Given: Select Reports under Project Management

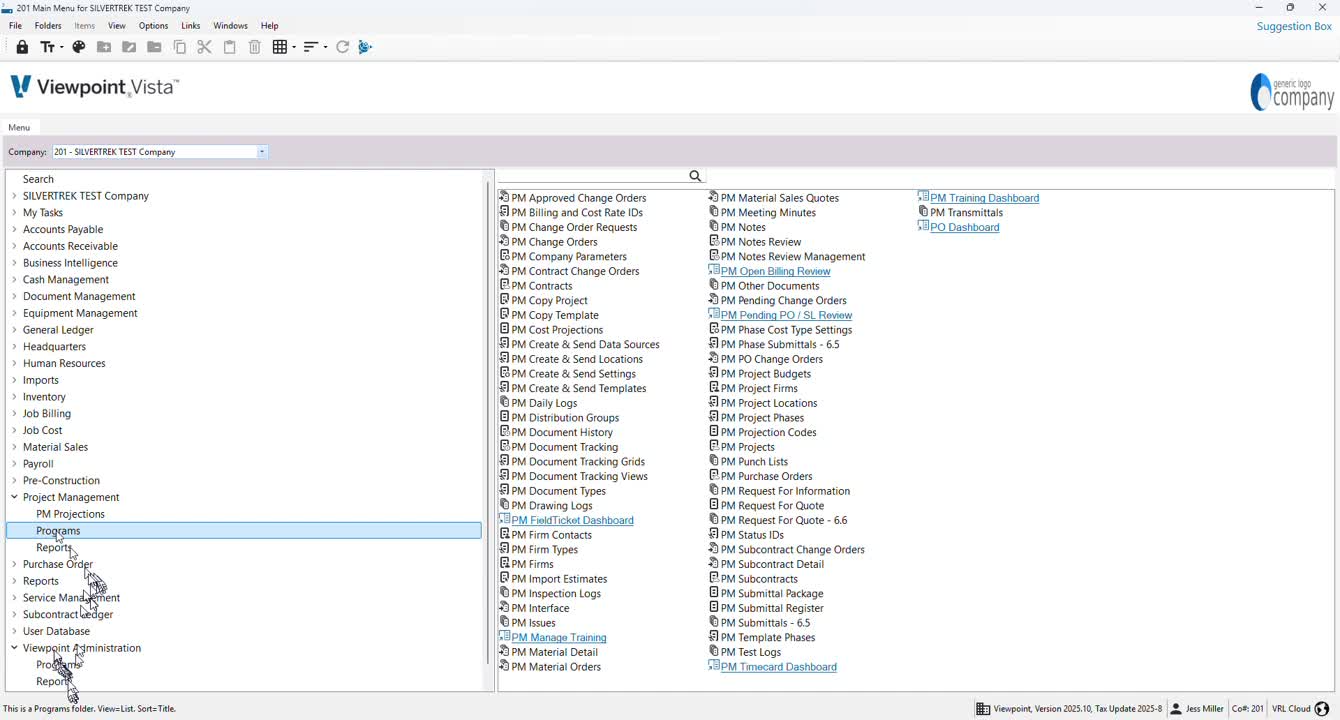Looking at the screenshot, I should point(53,547).
